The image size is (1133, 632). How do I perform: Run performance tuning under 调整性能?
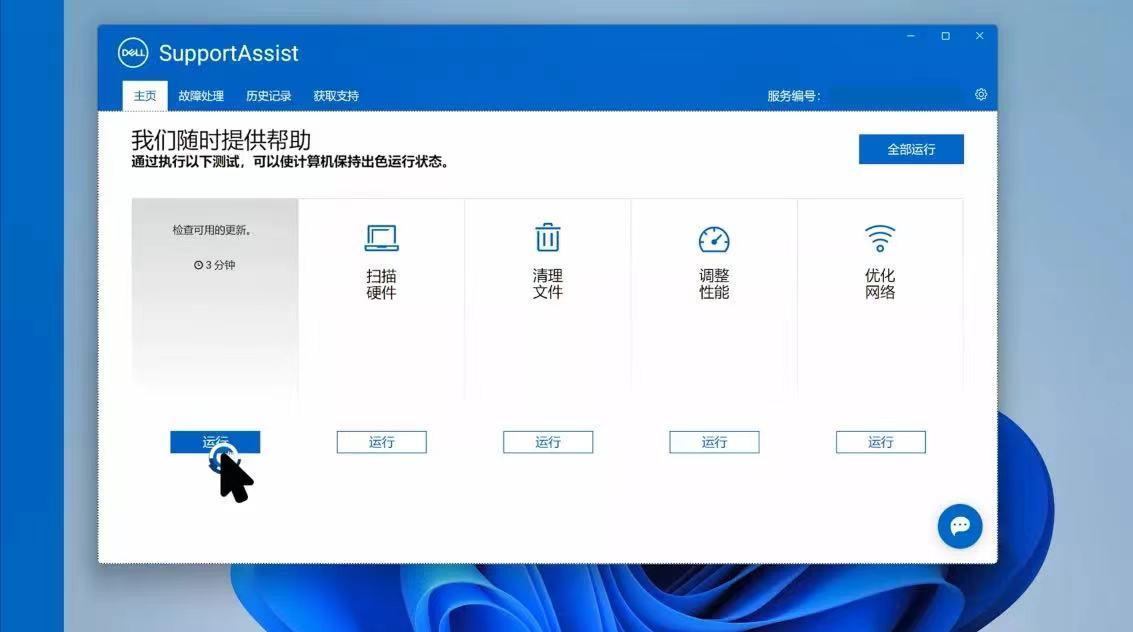[713, 441]
